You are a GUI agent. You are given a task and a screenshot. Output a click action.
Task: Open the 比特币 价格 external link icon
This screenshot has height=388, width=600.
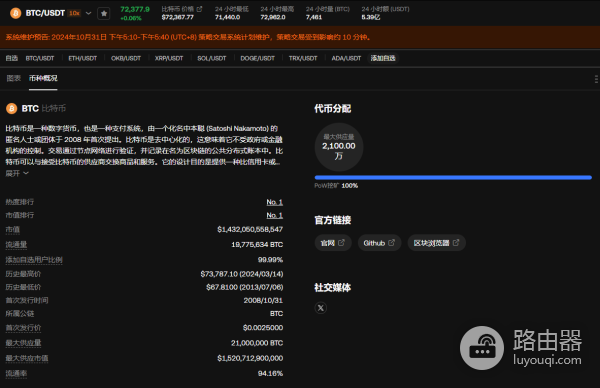point(199,8)
